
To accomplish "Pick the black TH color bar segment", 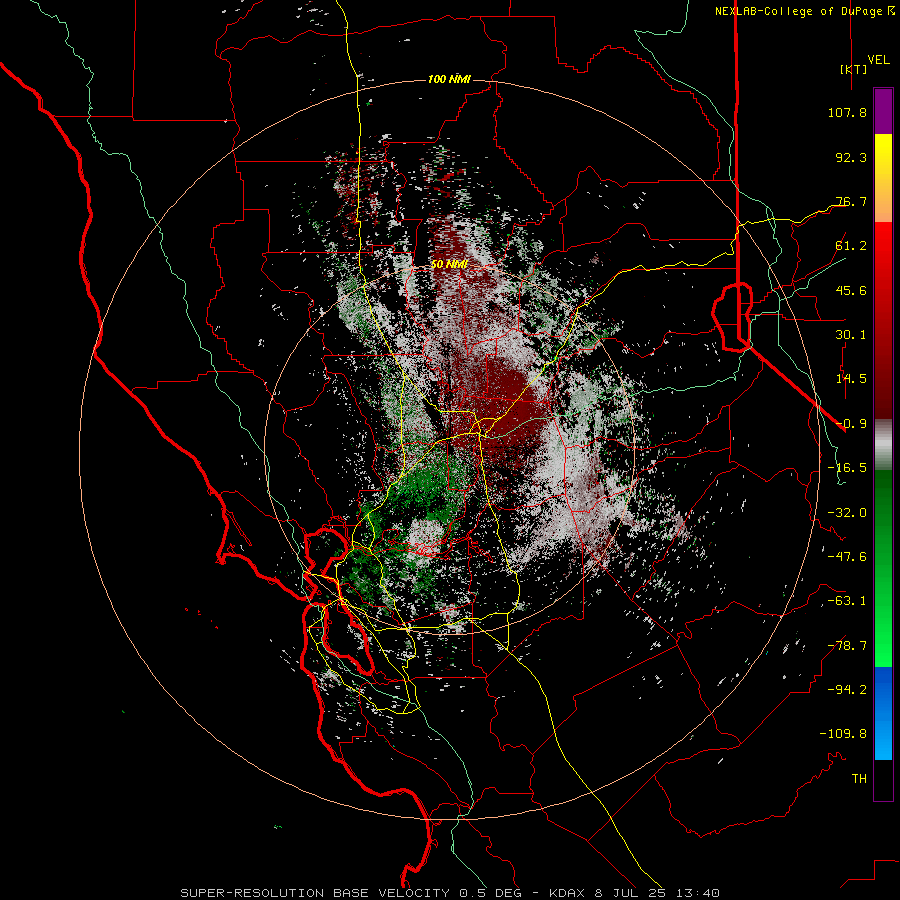I will click(883, 780).
